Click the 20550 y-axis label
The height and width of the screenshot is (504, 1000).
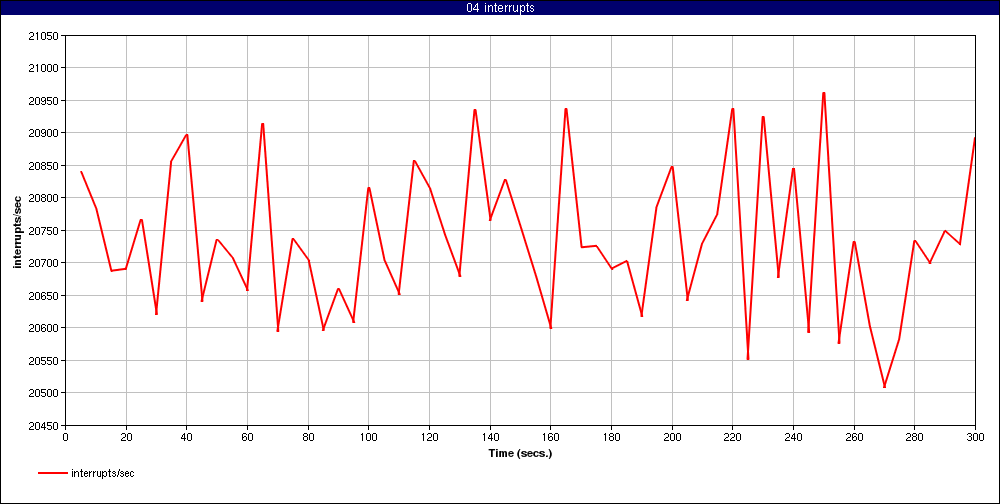tap(43, 361)
